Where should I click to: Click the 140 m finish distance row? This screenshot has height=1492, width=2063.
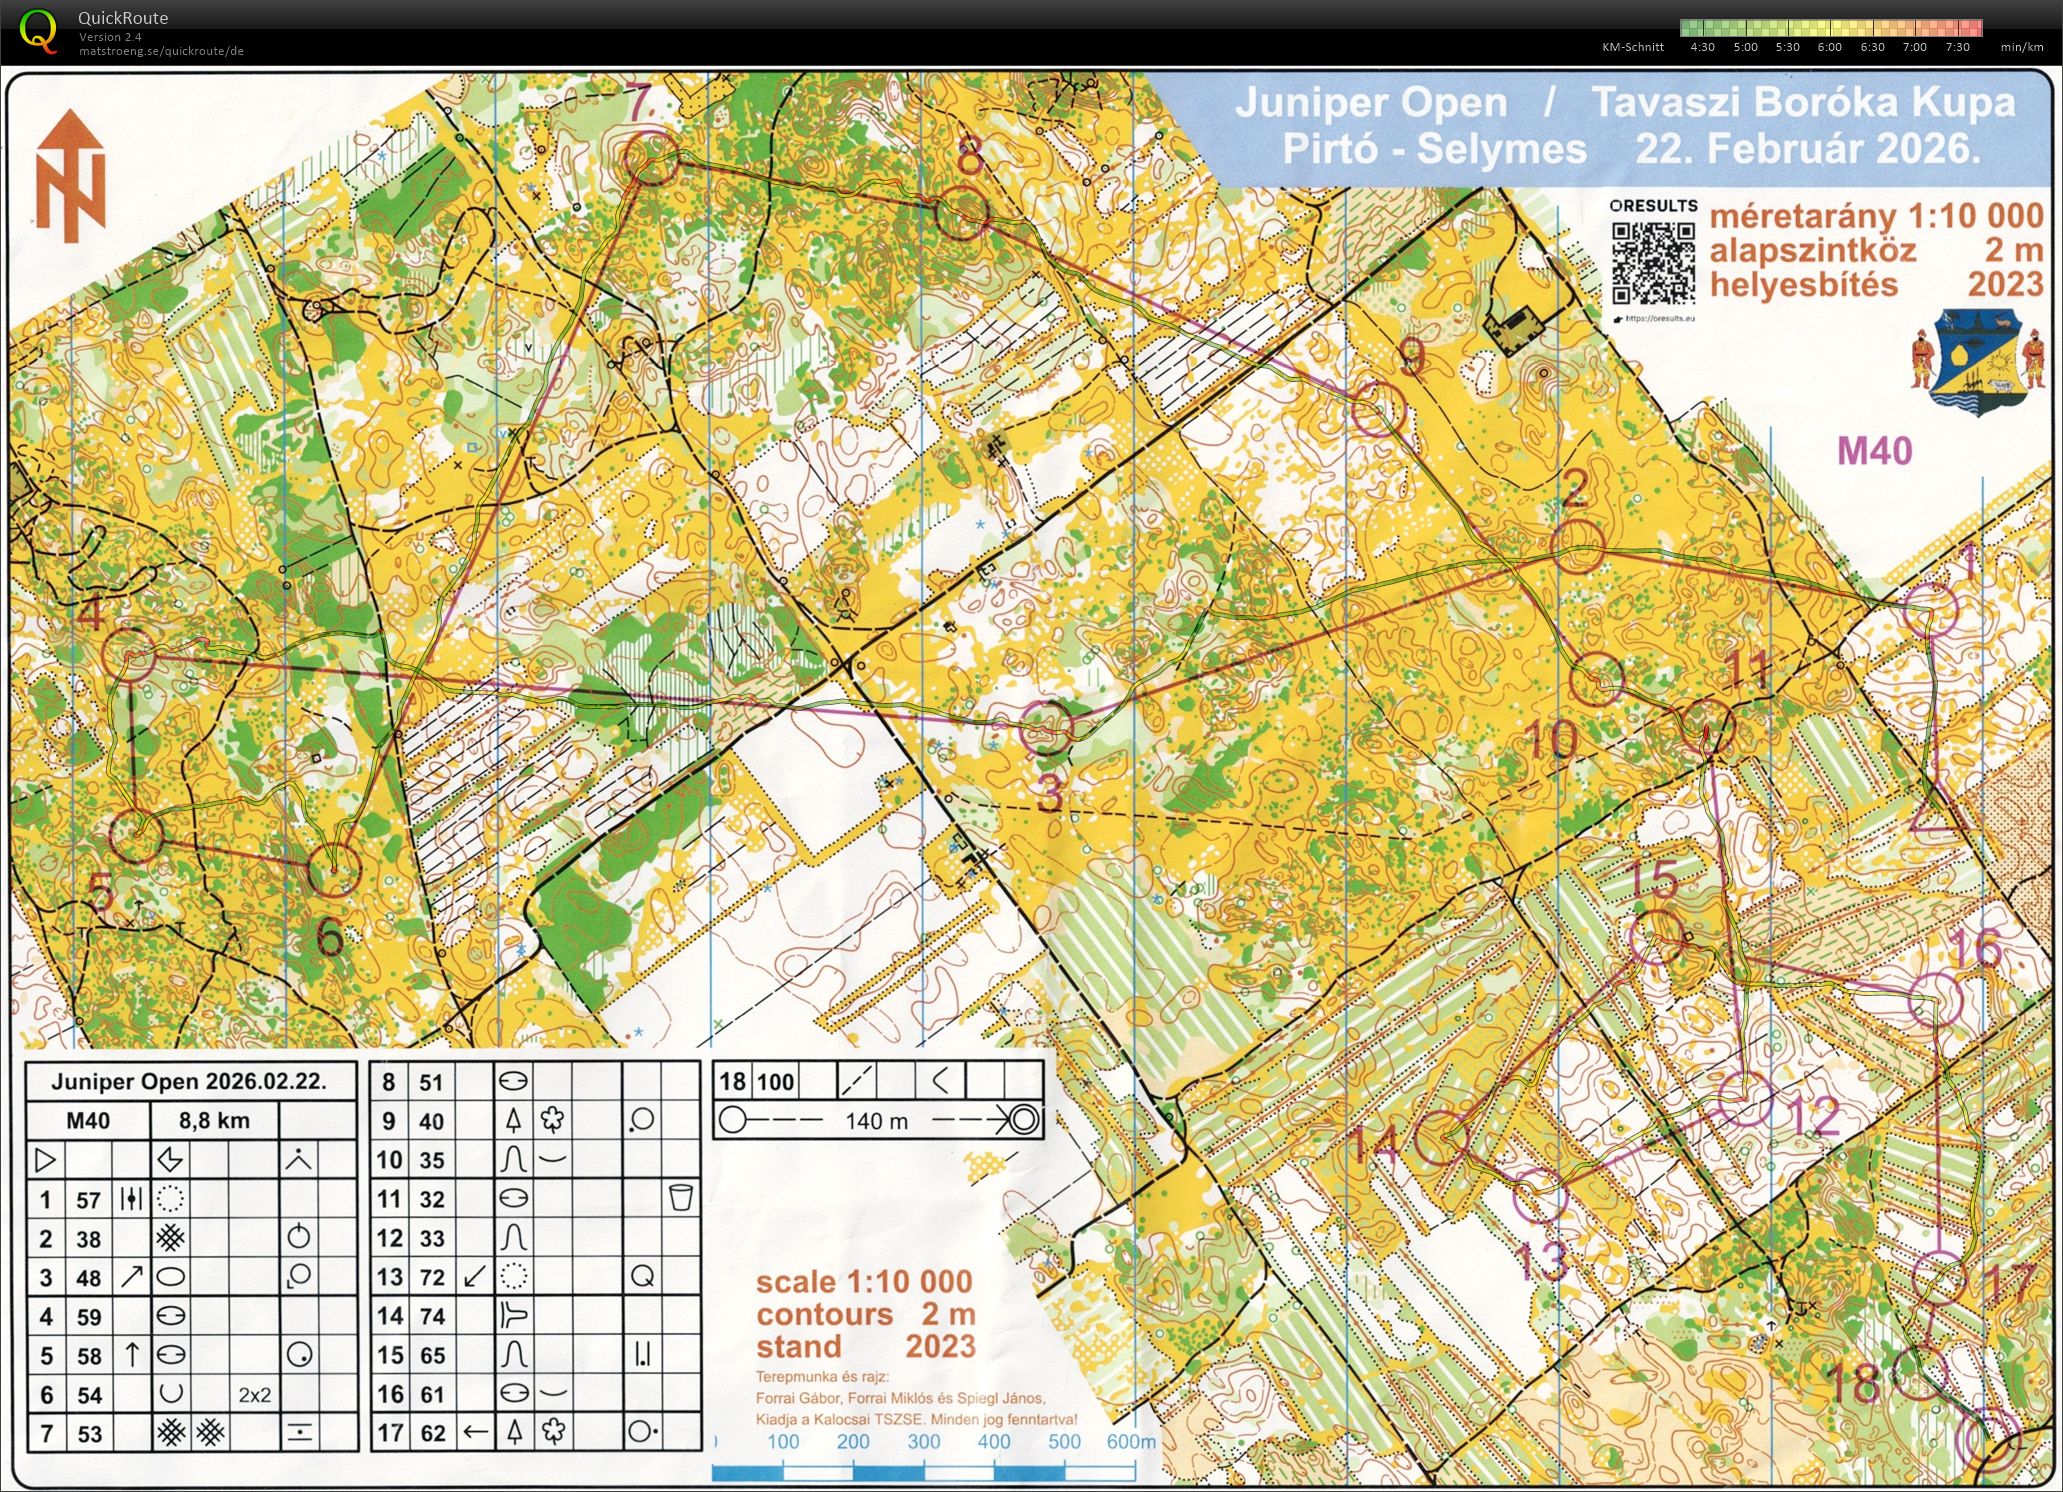click(877, 1120)
